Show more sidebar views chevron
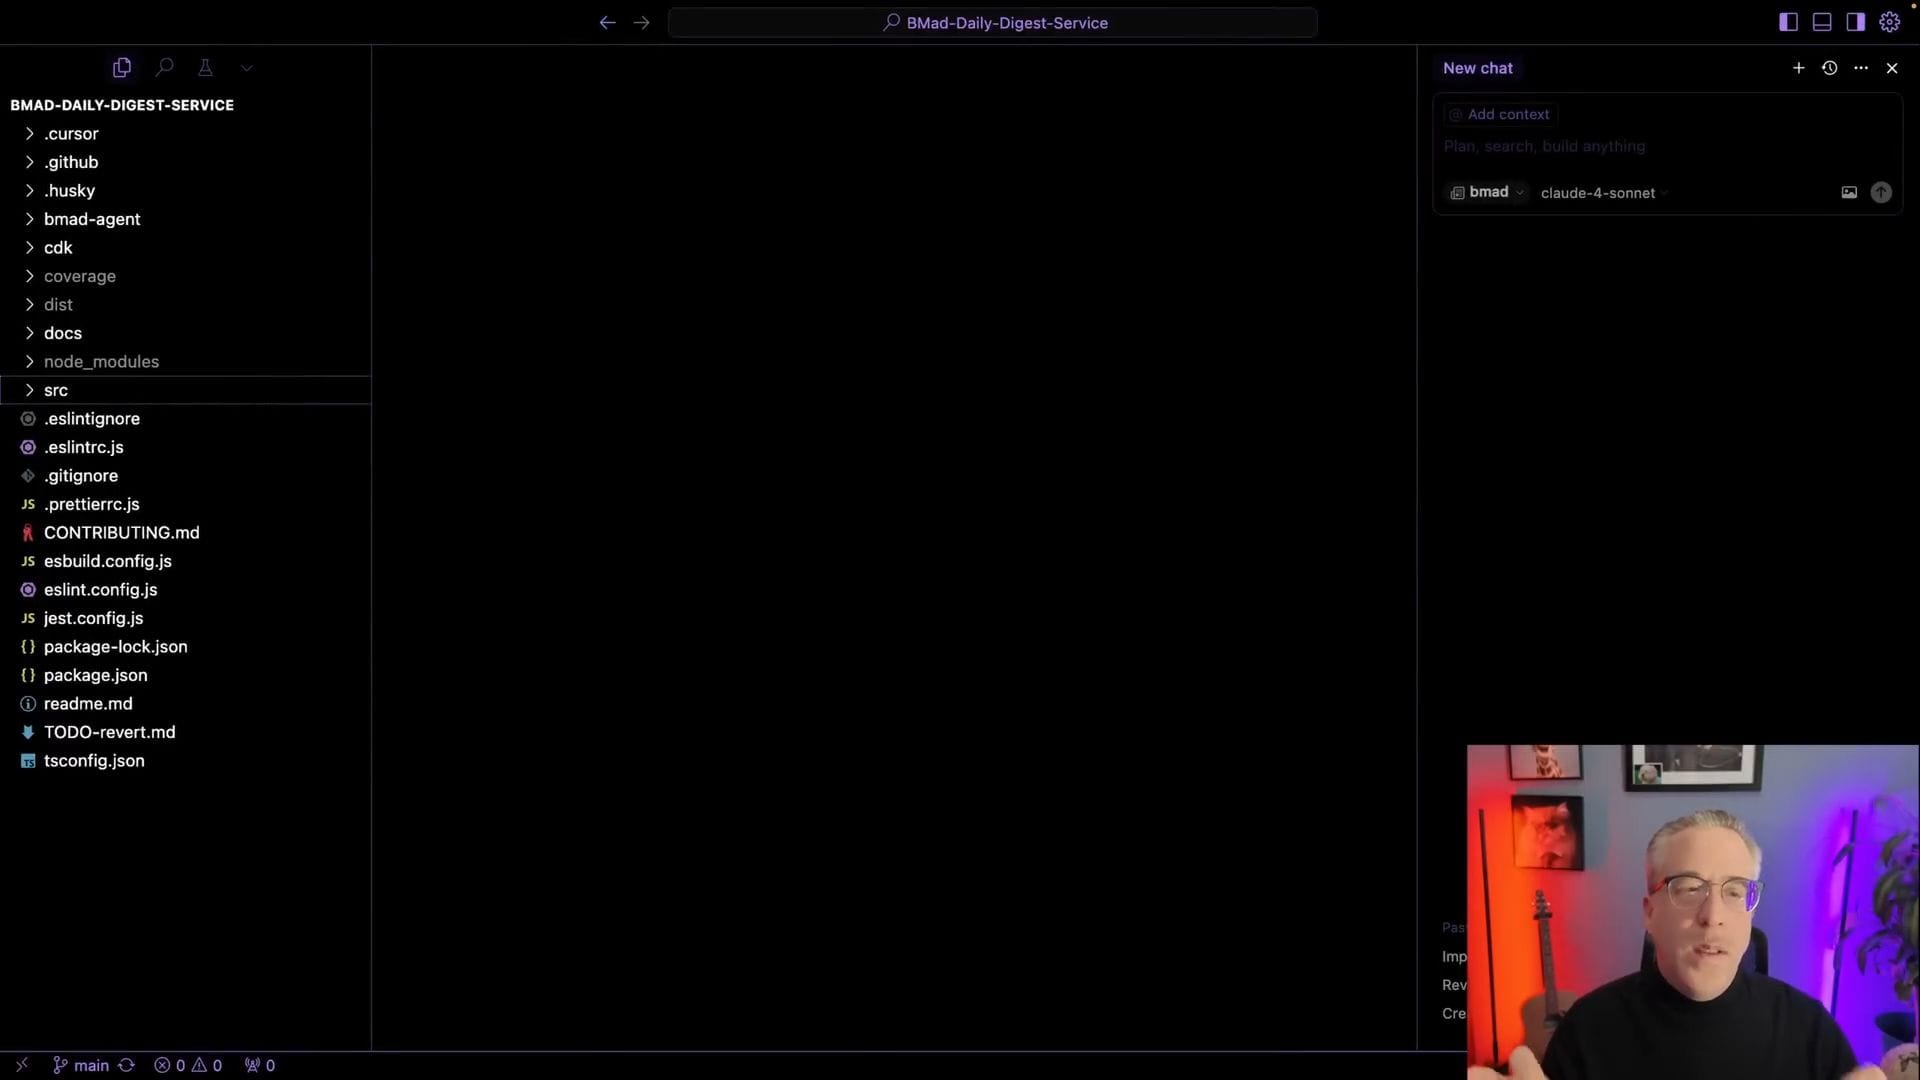 point(247,67)
